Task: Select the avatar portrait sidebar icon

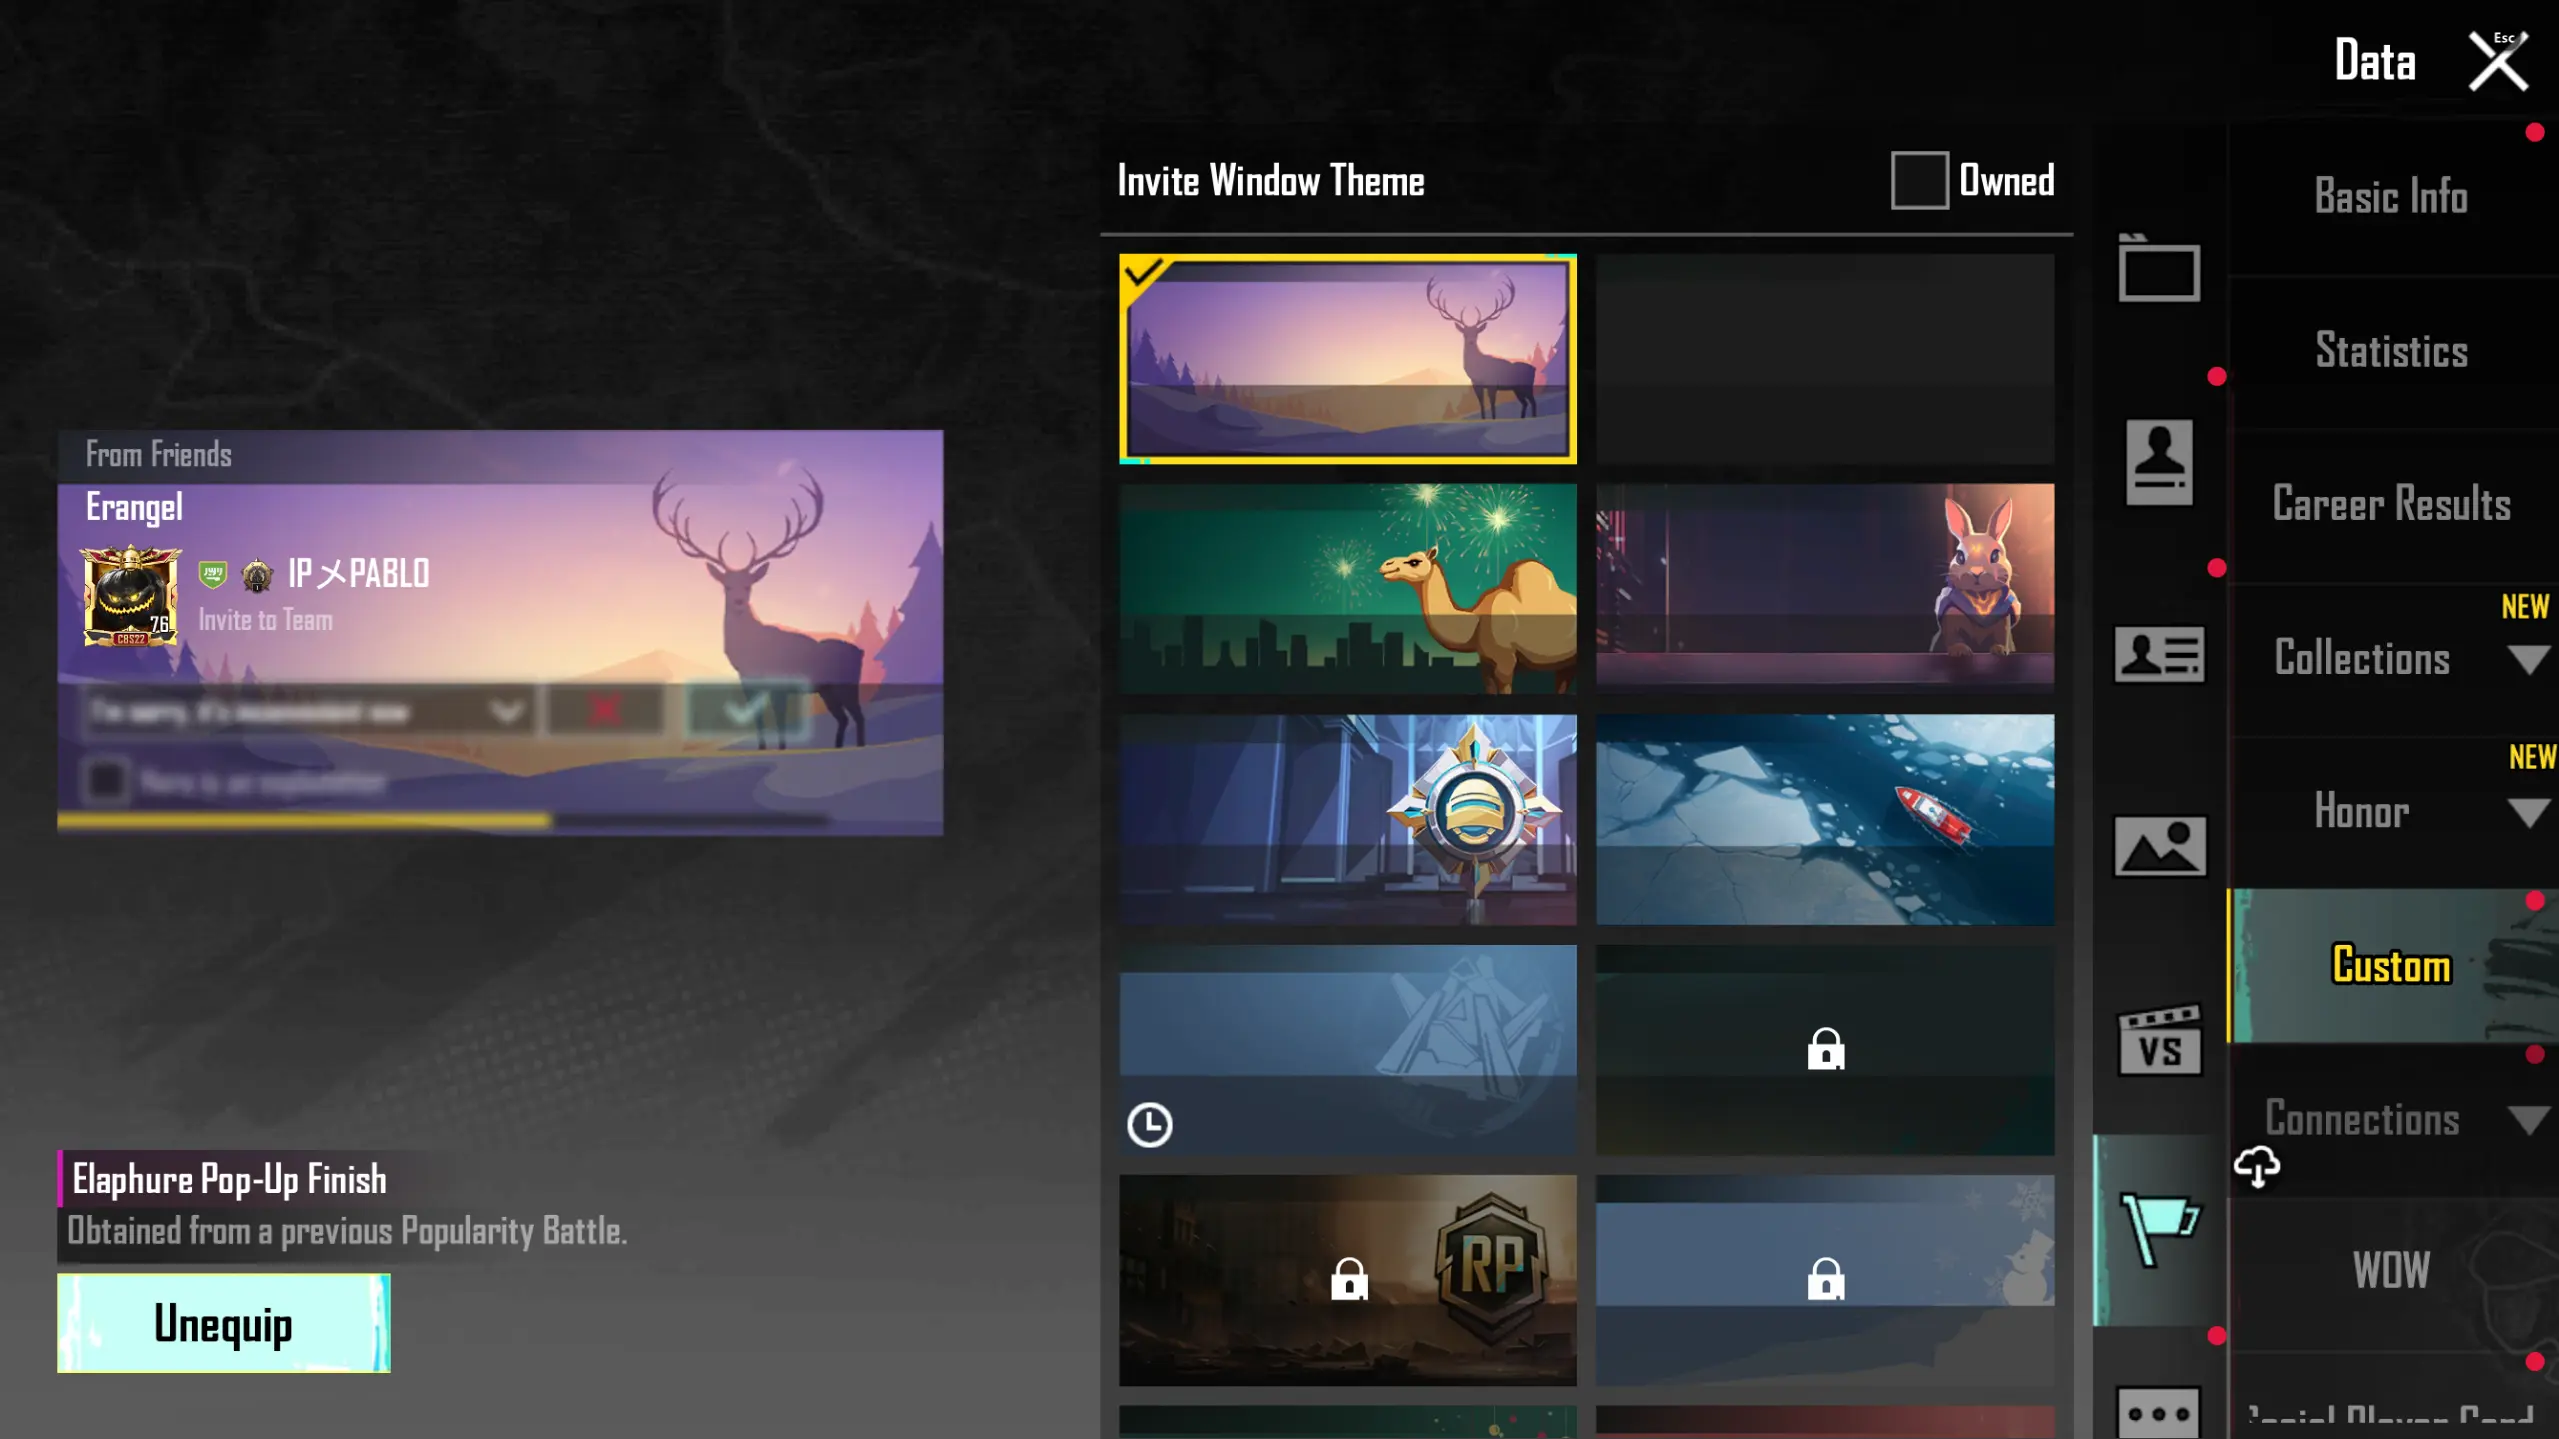Action: (x=2158, y=462)
